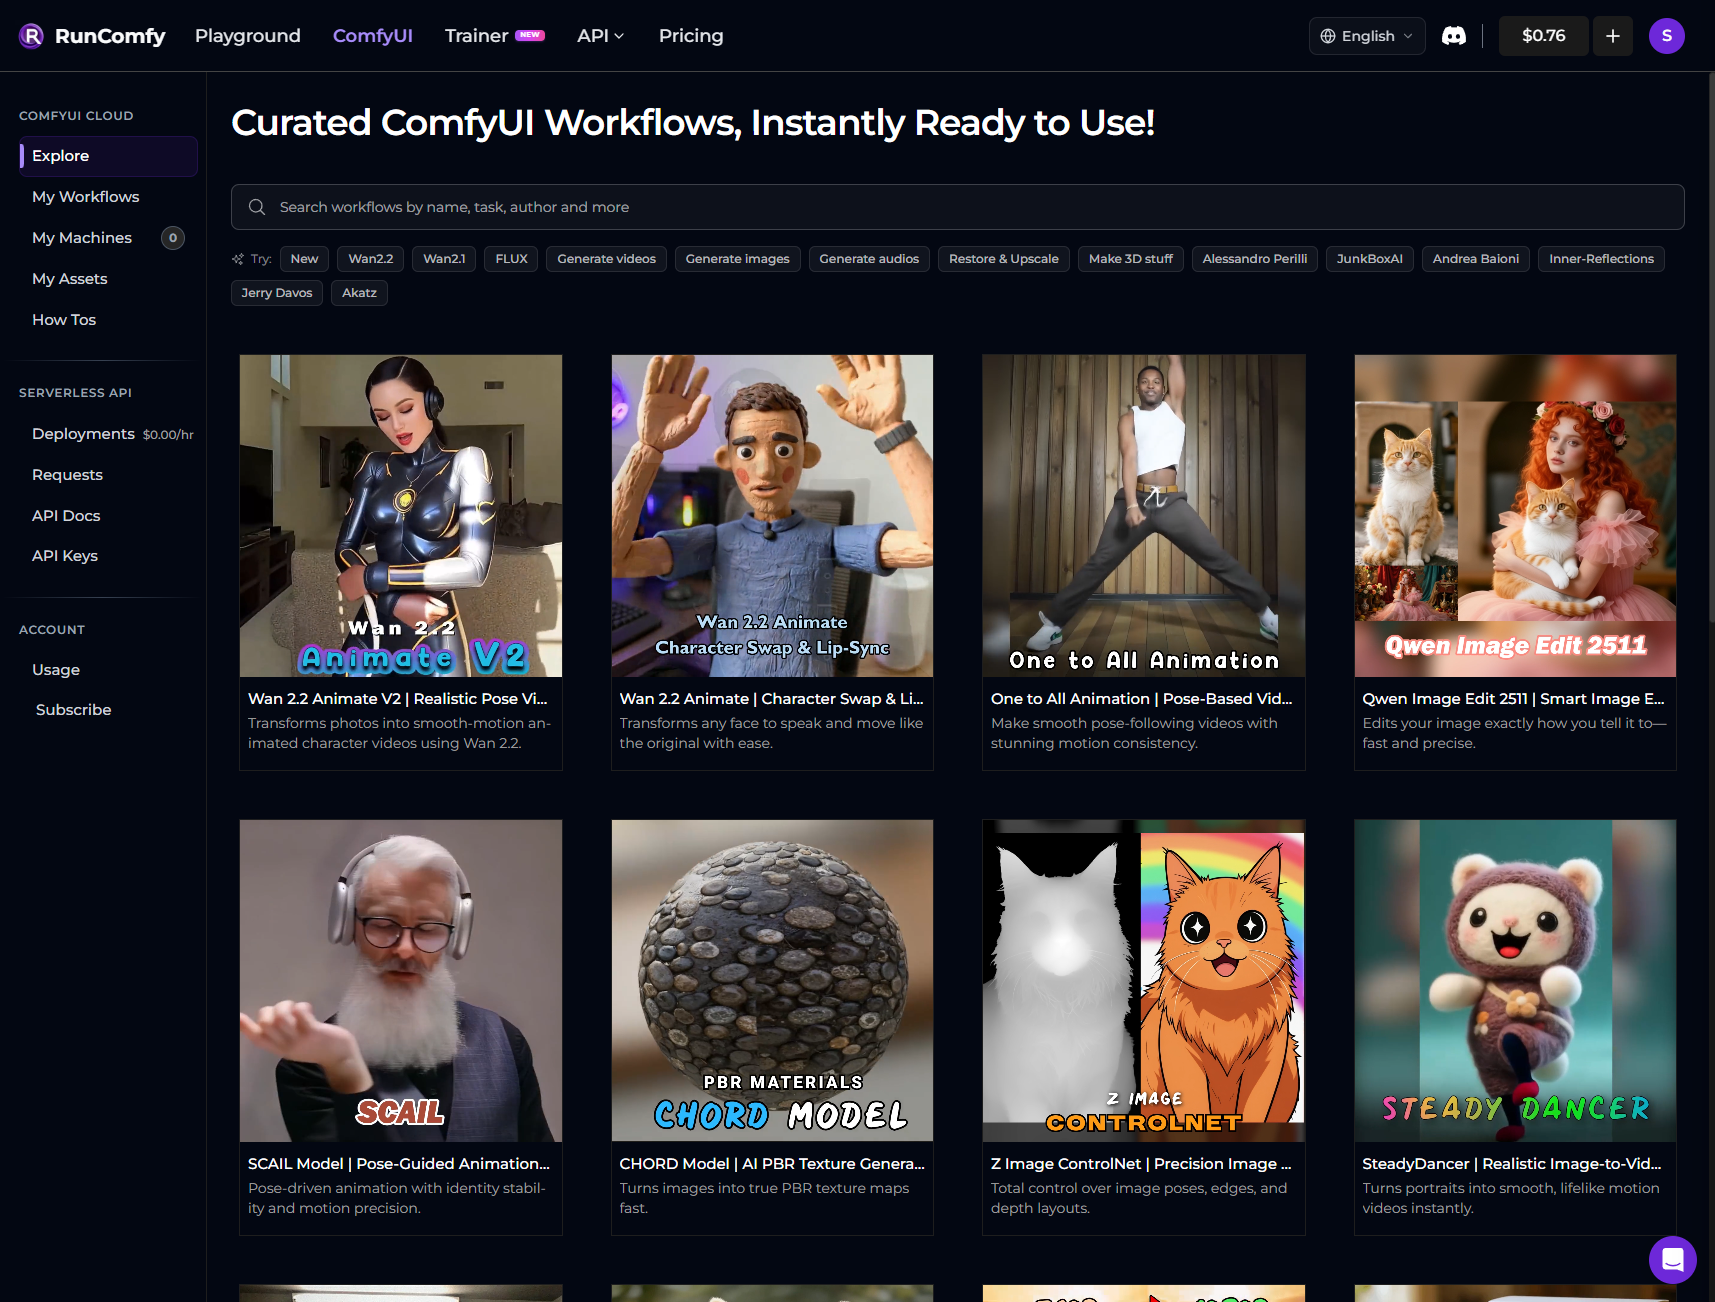Click the globe language icon
The height and width of the screenshot is (1302, 1715).
(x=1328, y=36)
